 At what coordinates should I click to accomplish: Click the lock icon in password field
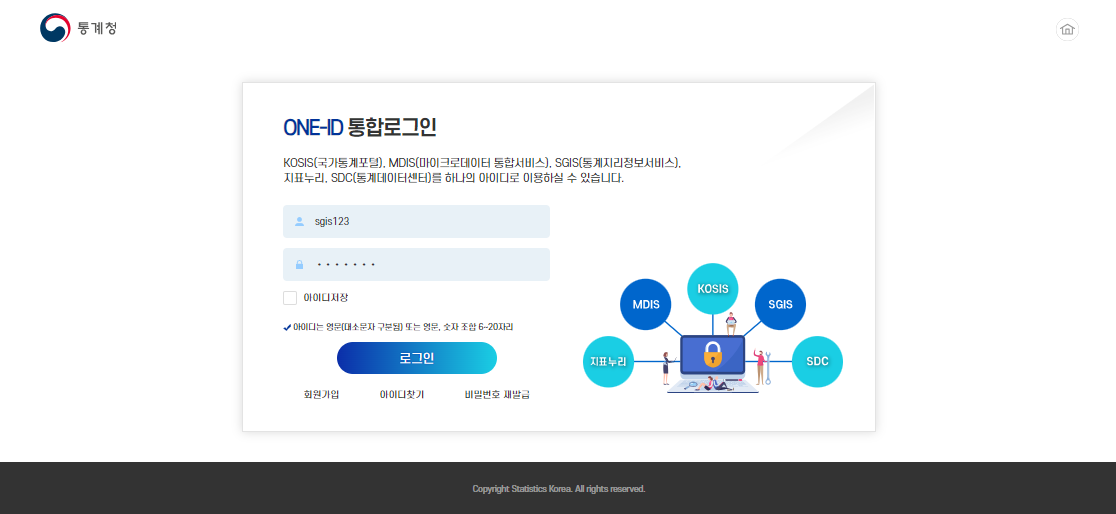(x=300, y=264)
